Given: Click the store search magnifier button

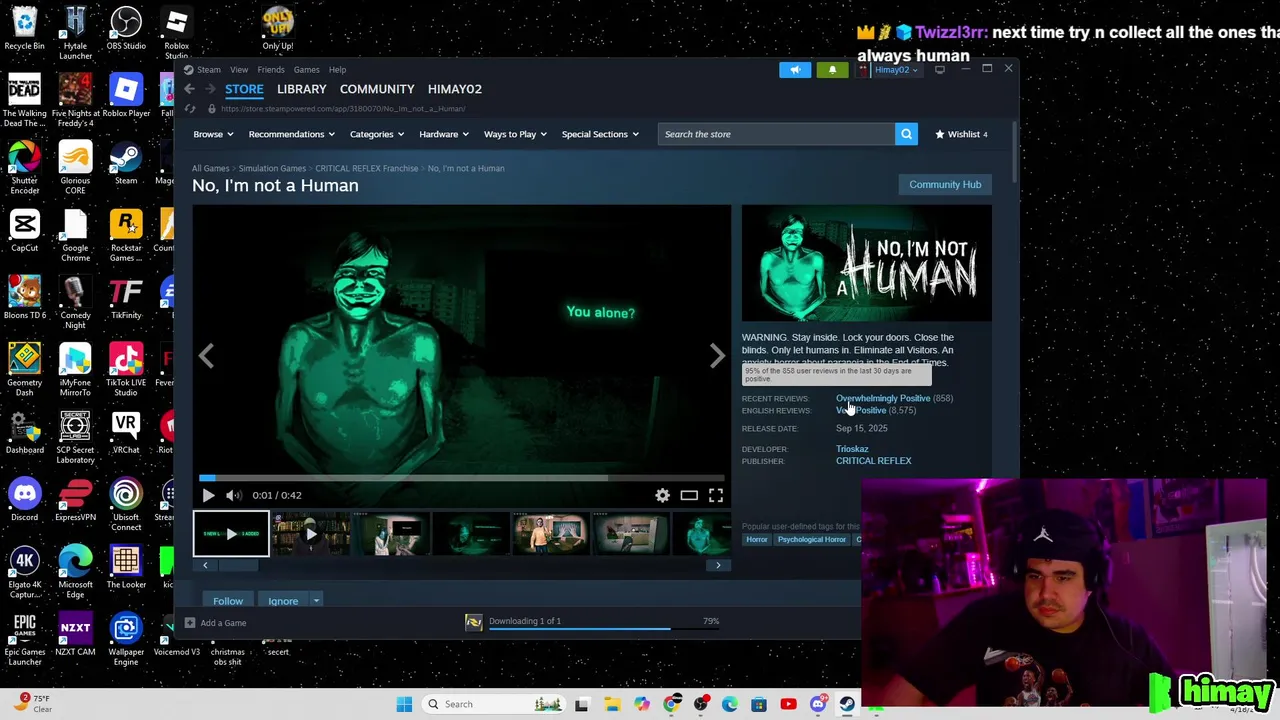Looking at the screenshot, I should 906,134.
